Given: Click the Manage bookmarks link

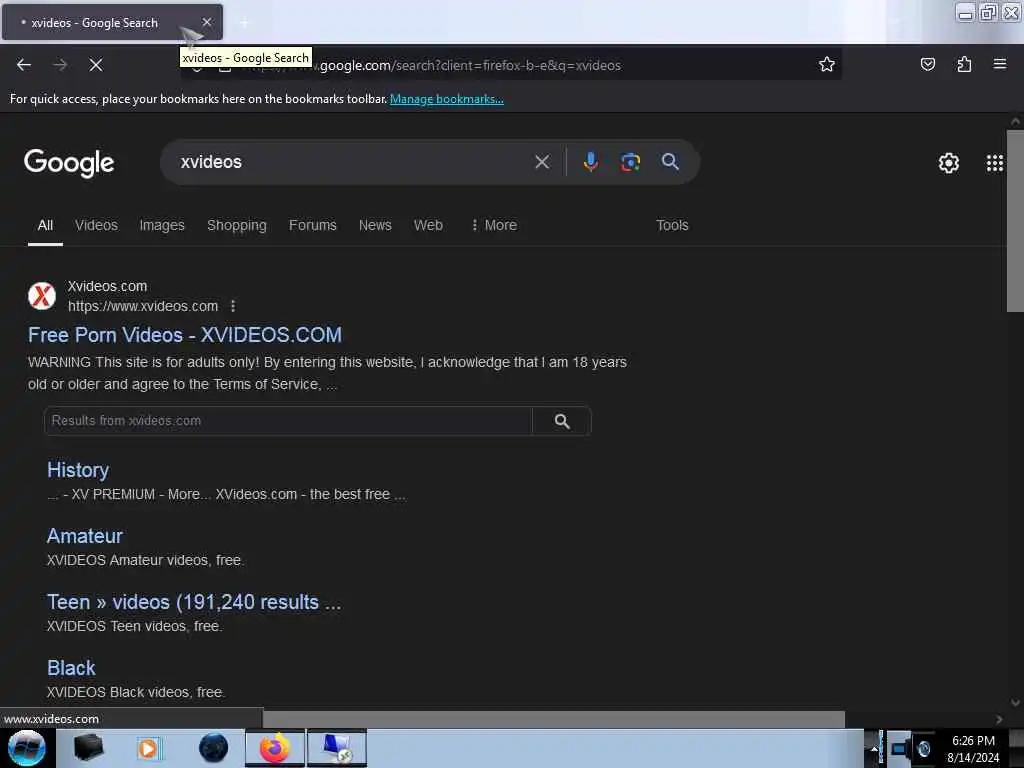Looking at the screenshot, I should 447,99.
